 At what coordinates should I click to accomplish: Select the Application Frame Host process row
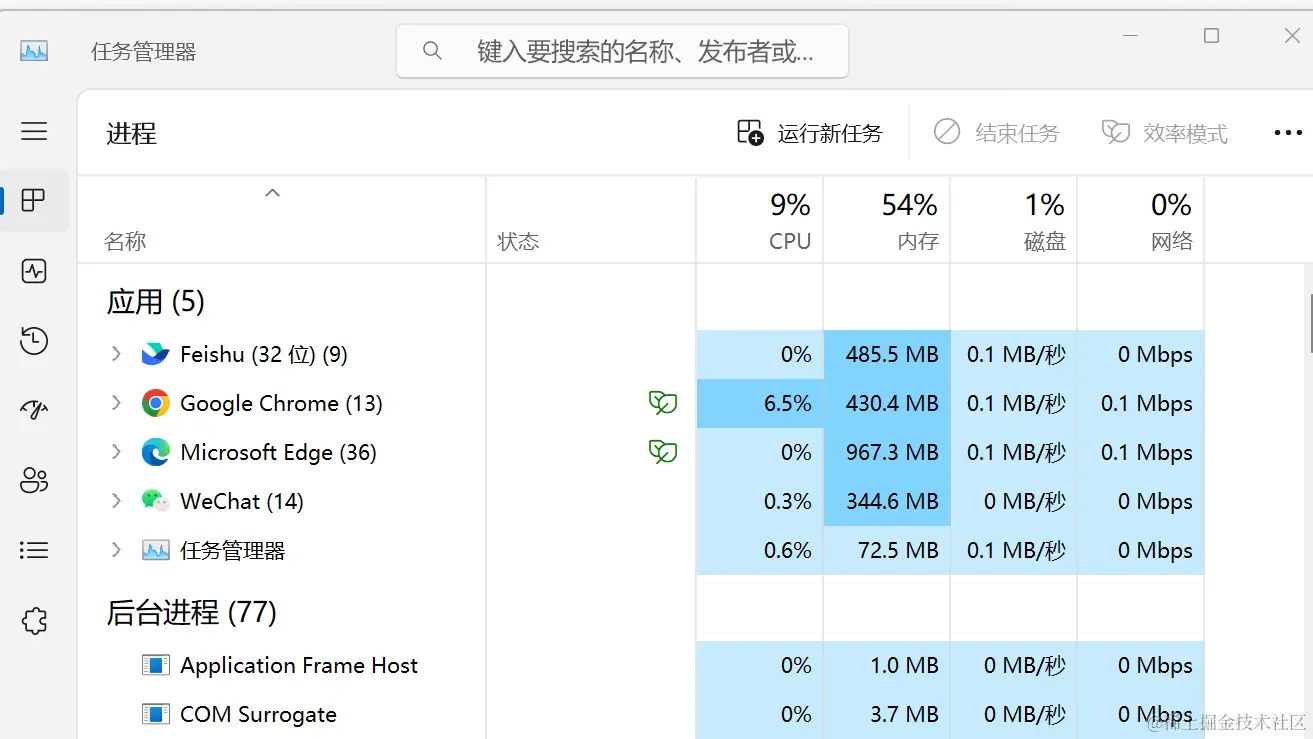tap(299, 665)
